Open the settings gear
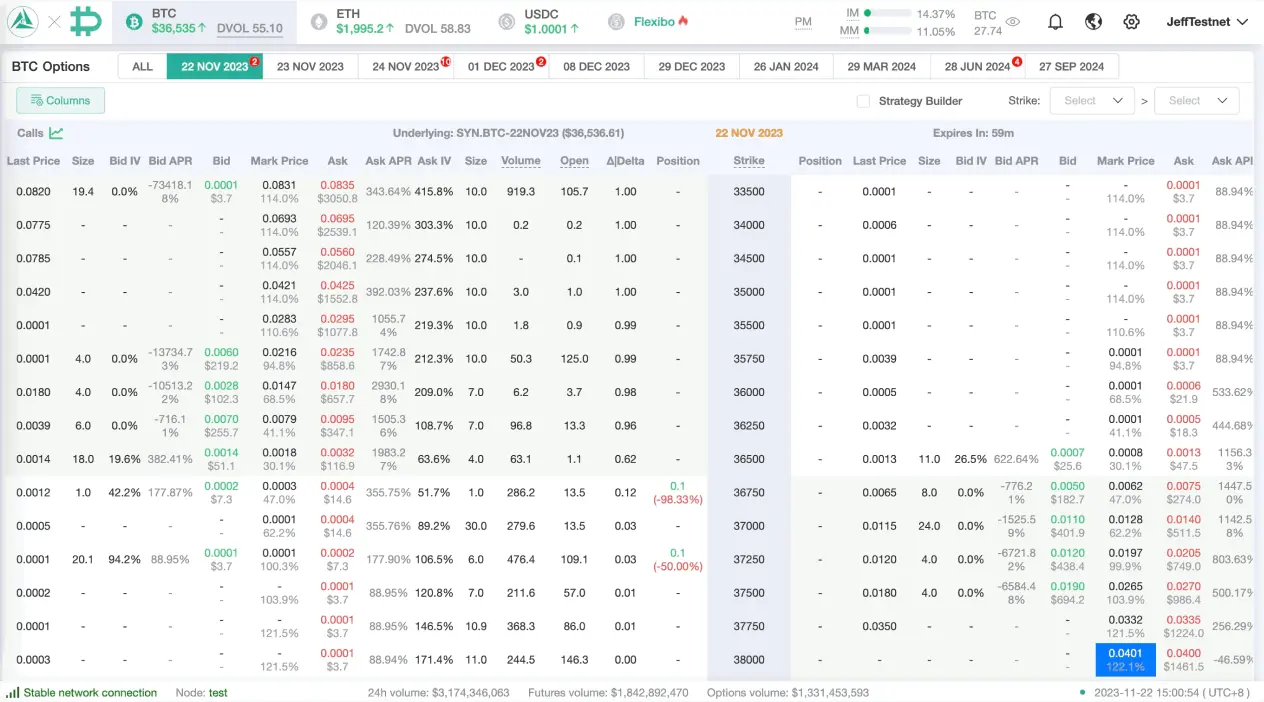This screenshot has width=1264, height=702. click(1130, 20)
